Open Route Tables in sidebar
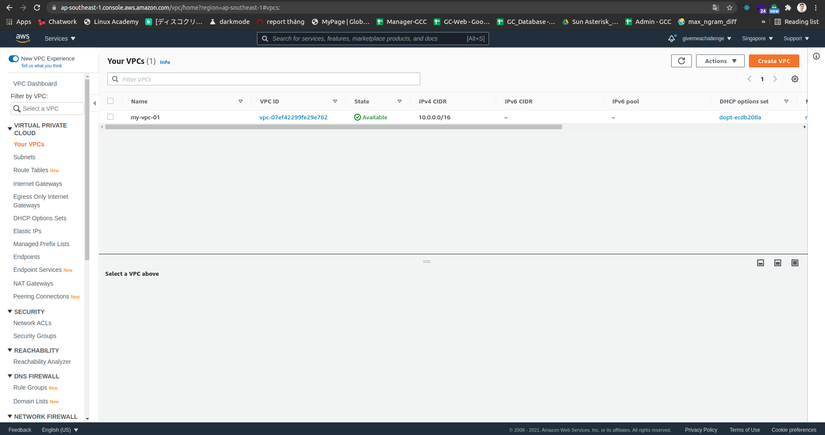 [x=31, y=170]
